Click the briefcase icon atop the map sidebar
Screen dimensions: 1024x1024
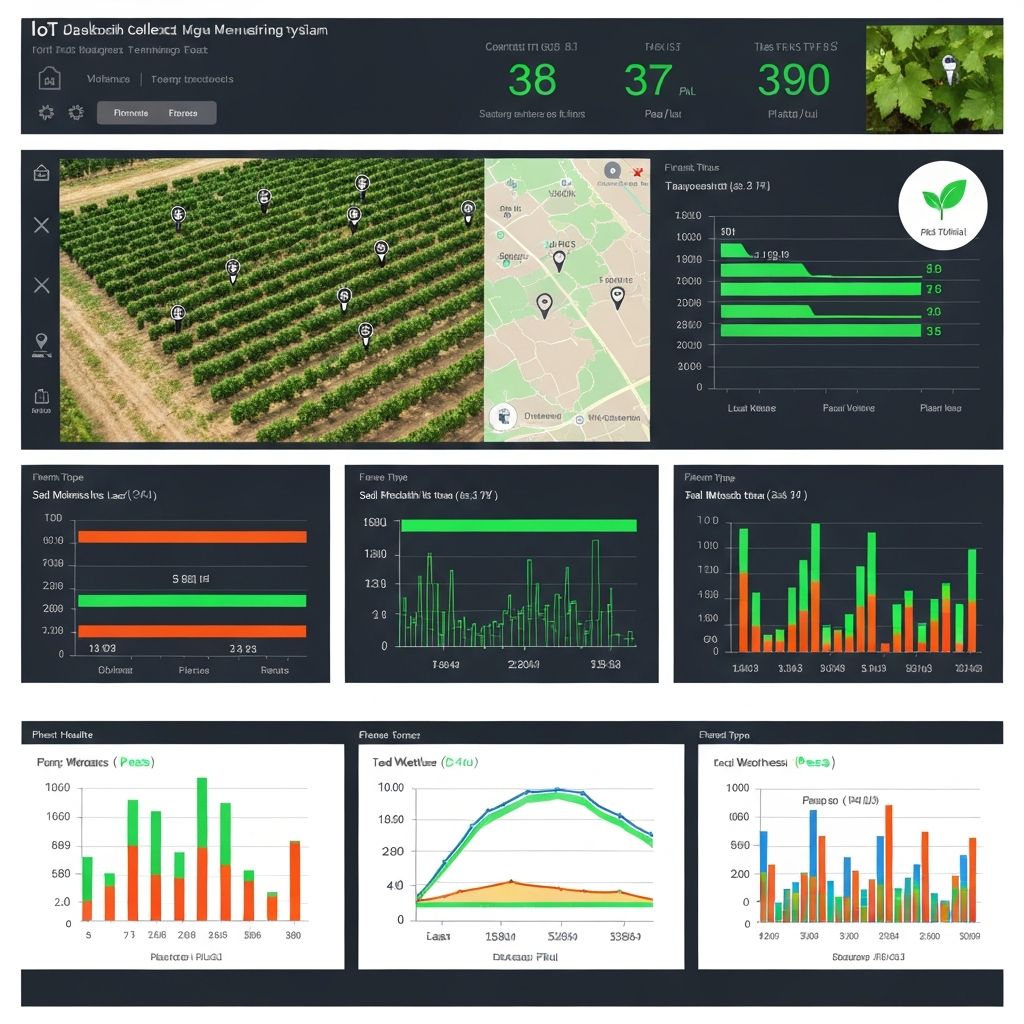[x=41, y=173]
